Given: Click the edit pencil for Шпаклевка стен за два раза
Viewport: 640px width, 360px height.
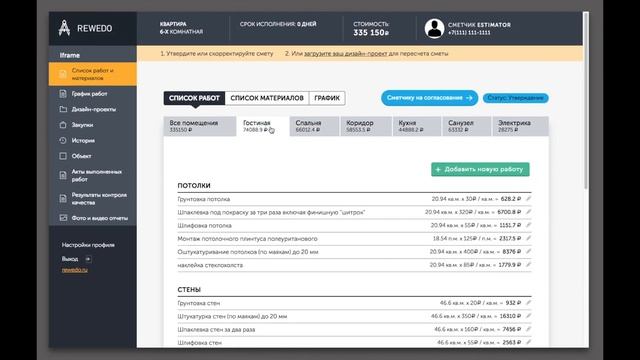Looking at the screenshot, I should tap(528, 329).
